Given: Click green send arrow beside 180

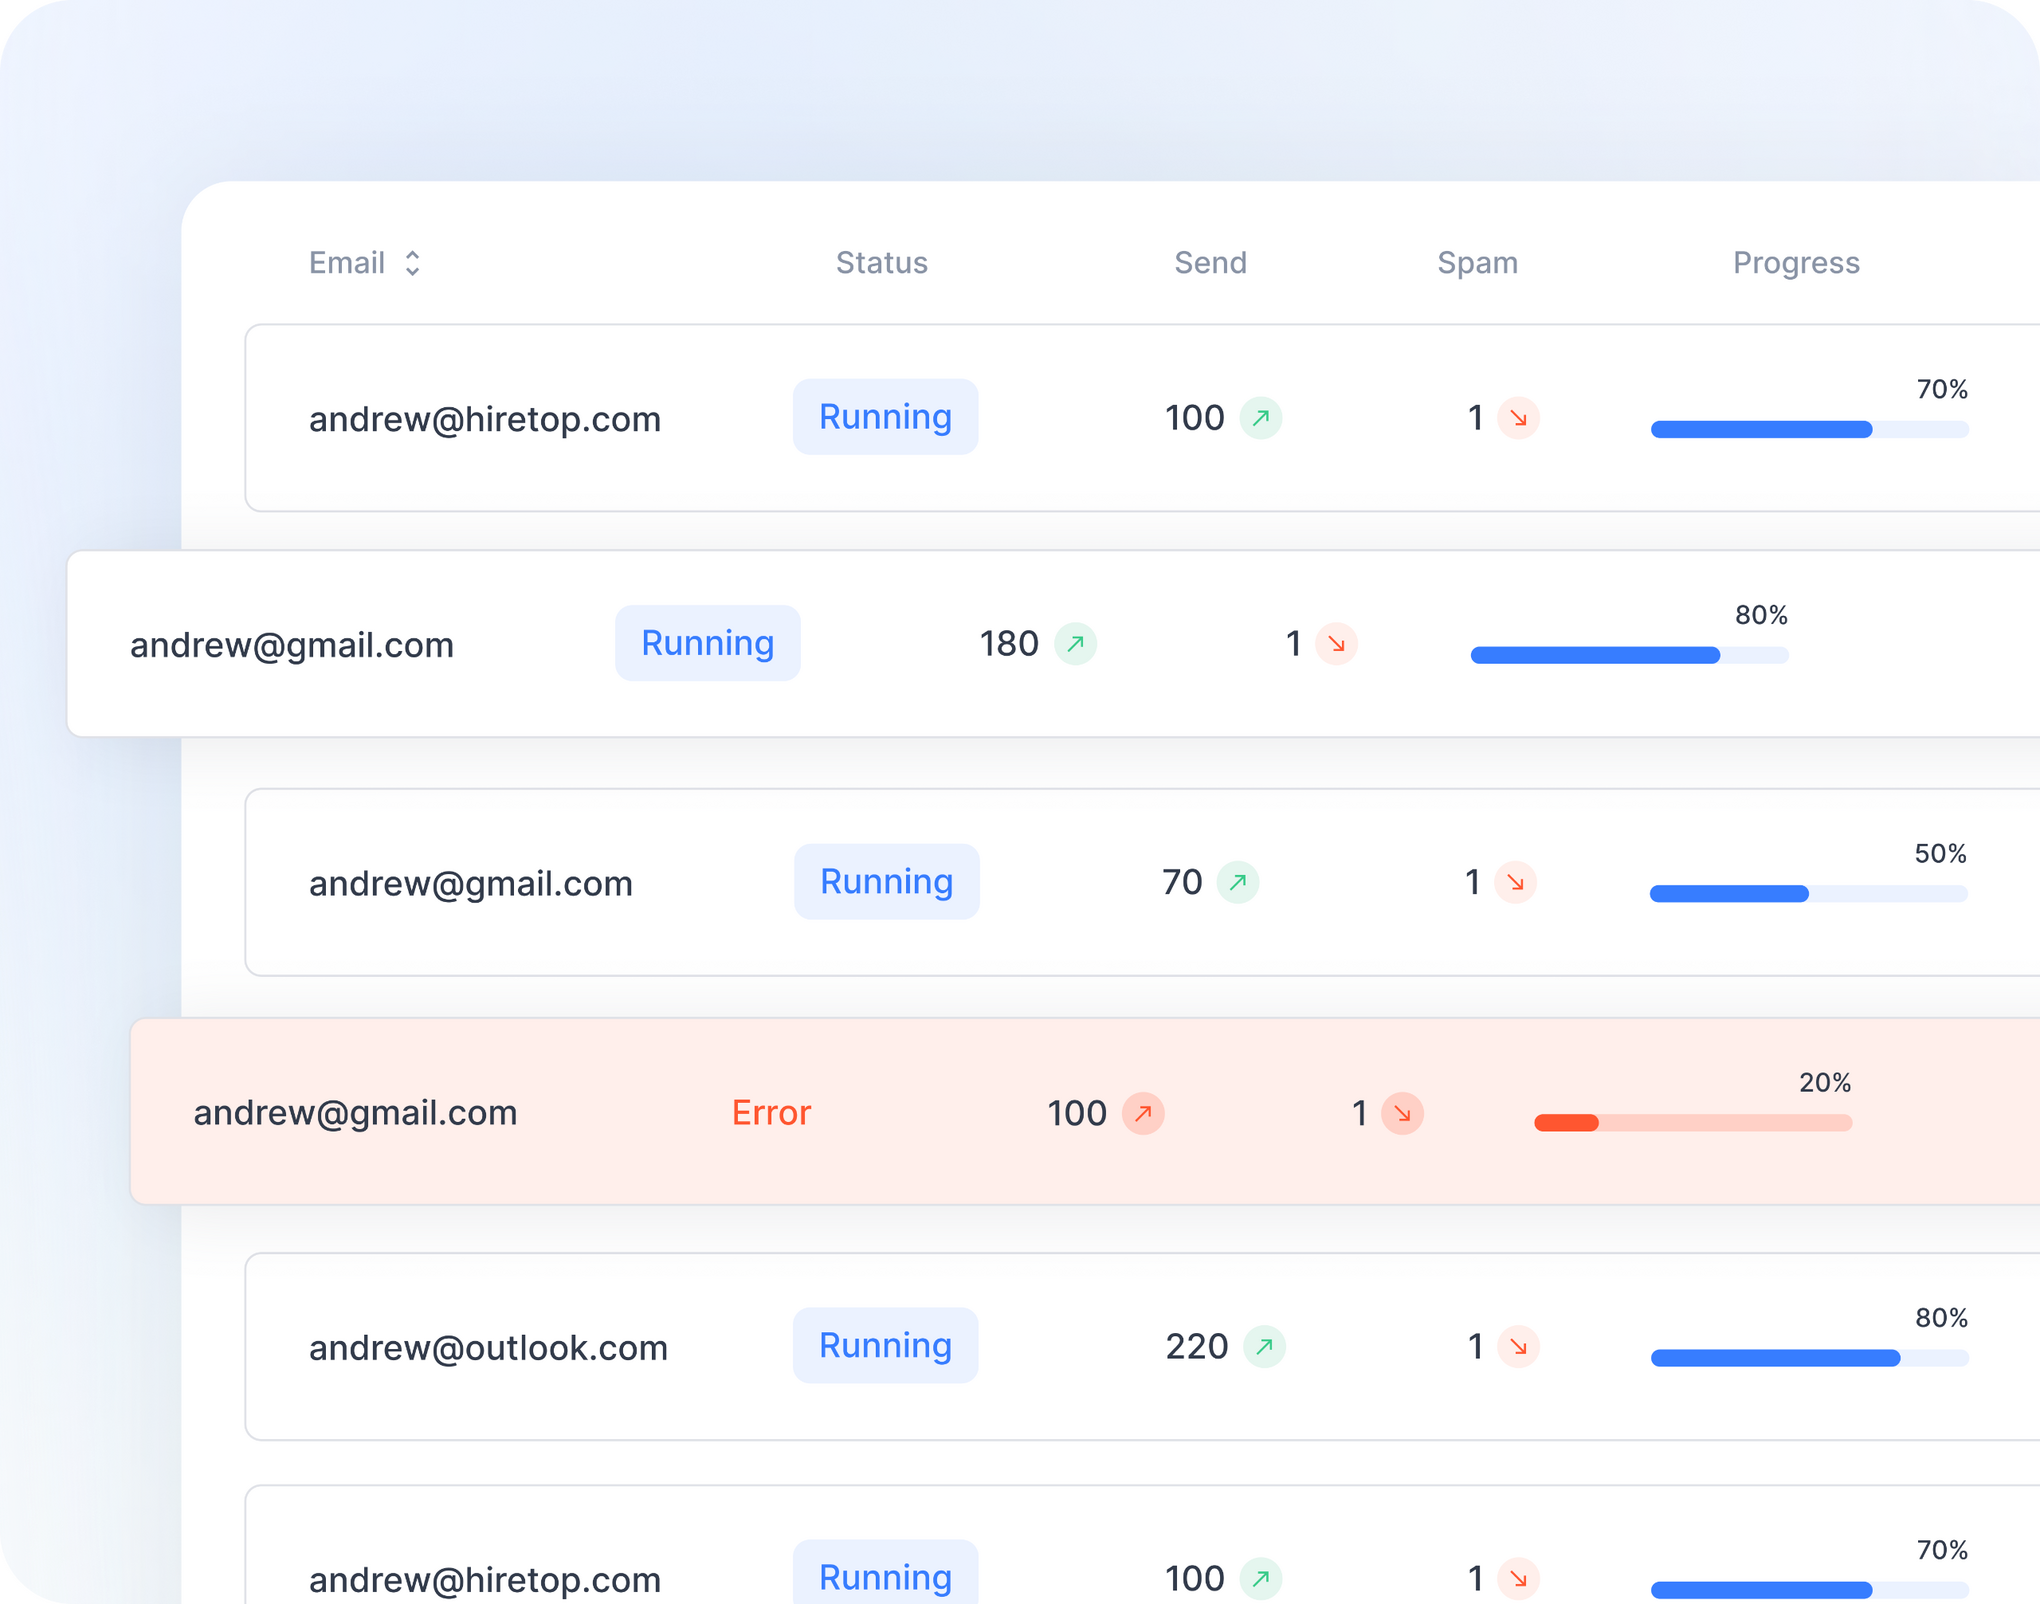Looking at the screenshot, I should pyautogui.click(x=1075, y=644).
